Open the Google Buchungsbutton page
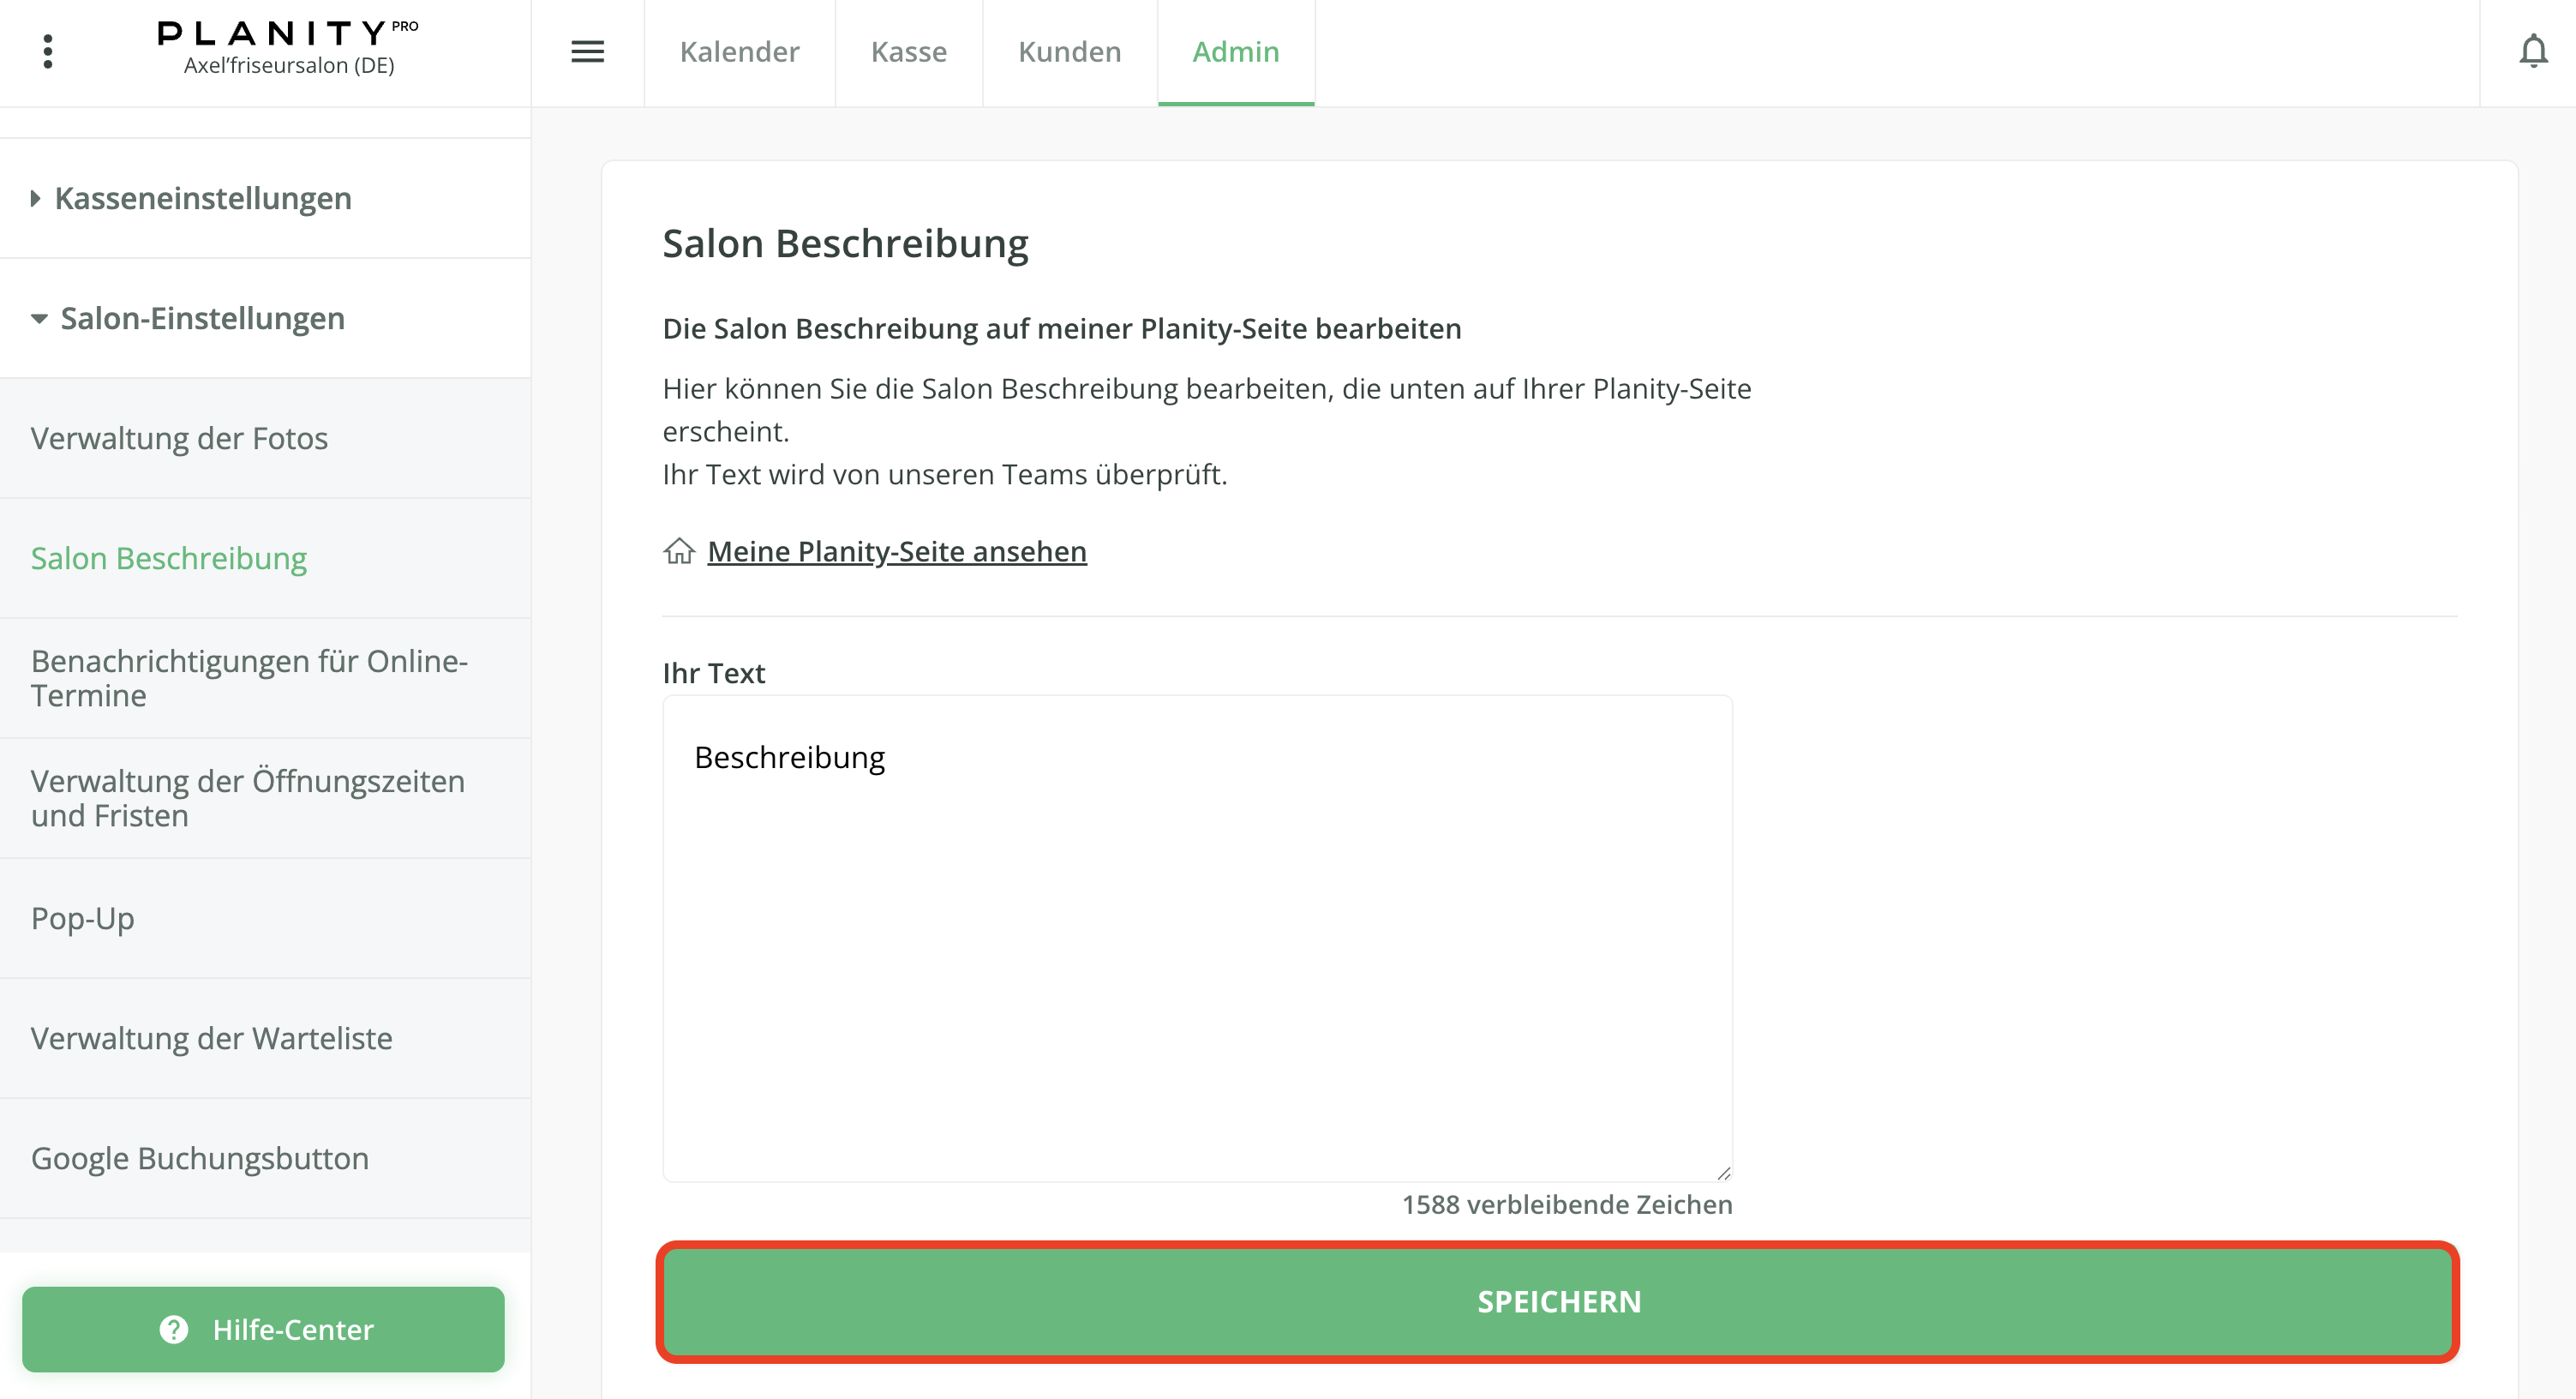Image resolution: width=2576 pixels, height=1399 pixels. [x=199, y=1158]
